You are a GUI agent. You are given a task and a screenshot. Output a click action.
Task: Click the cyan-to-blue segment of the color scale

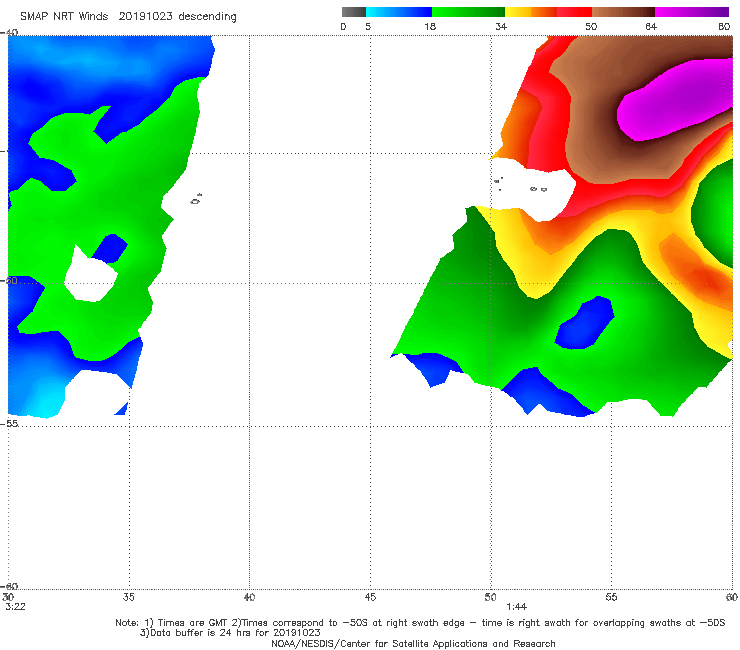pyautogui.click(x=399, y=12)
